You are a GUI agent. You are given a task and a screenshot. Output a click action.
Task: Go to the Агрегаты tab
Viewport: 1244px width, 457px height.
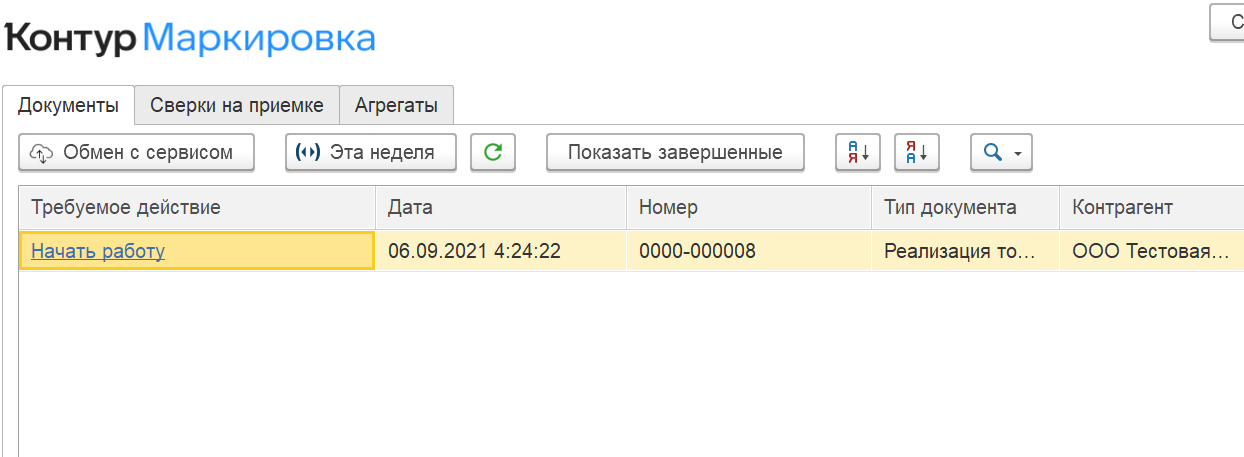(x=397, y=105)
